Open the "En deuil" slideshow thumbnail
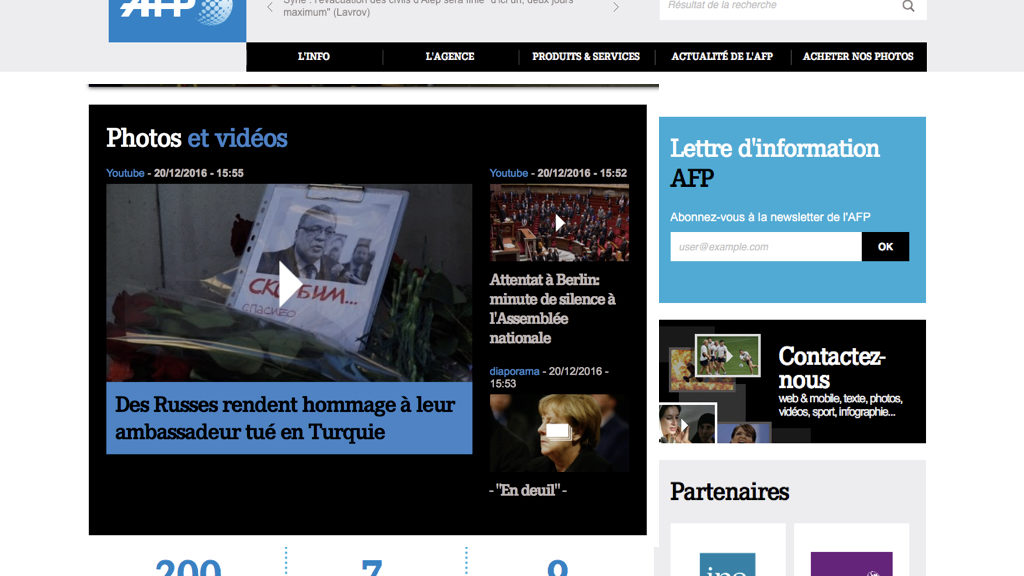 [x=559, y=432]
